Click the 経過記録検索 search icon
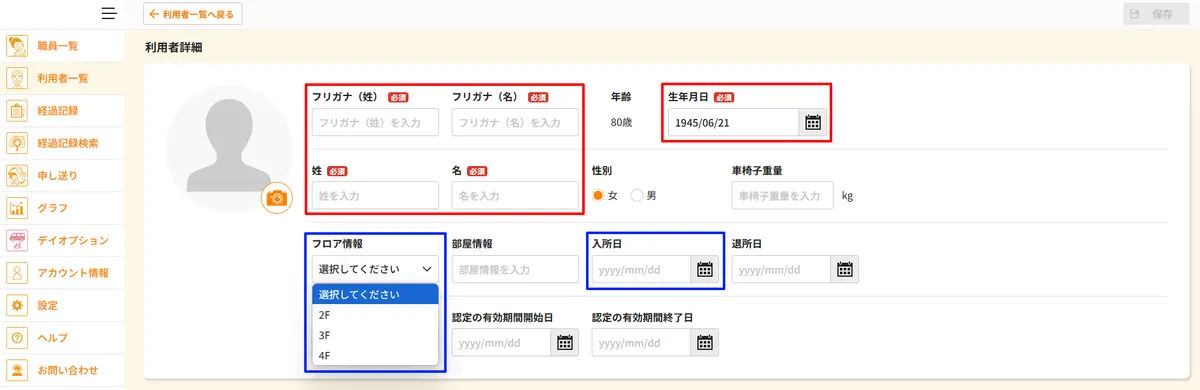Screen dimensions: 1200x390 [x=17, y=143]
